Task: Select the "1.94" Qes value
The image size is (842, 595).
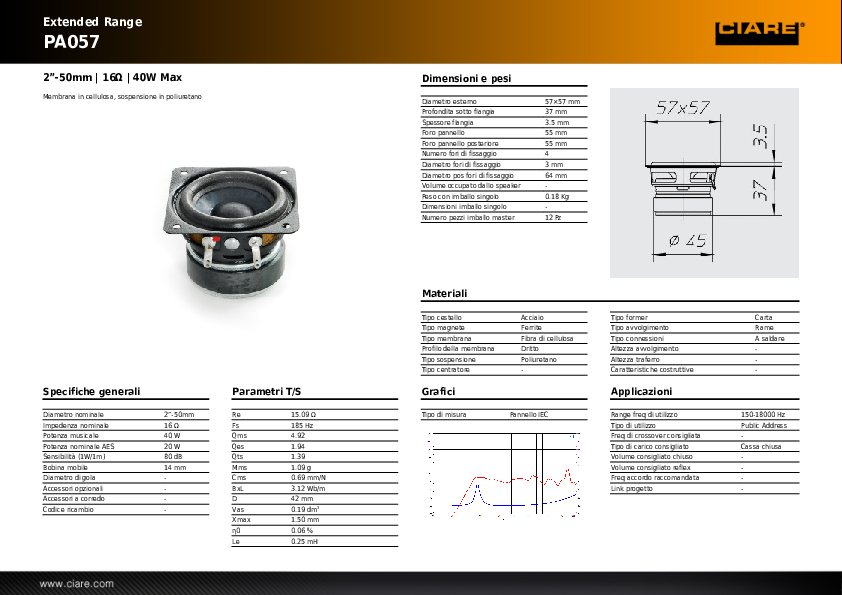Action: pos(298,446)
